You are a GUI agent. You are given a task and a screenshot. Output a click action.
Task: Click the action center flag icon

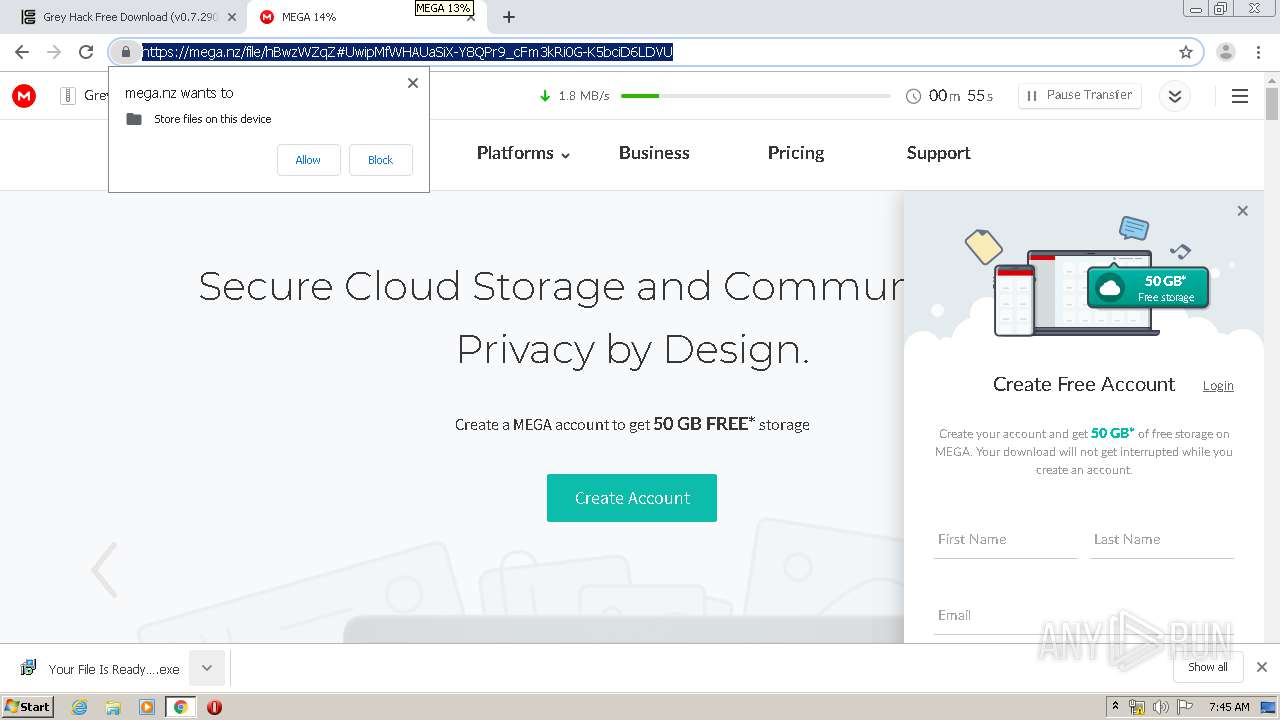tap(1185, 707)
